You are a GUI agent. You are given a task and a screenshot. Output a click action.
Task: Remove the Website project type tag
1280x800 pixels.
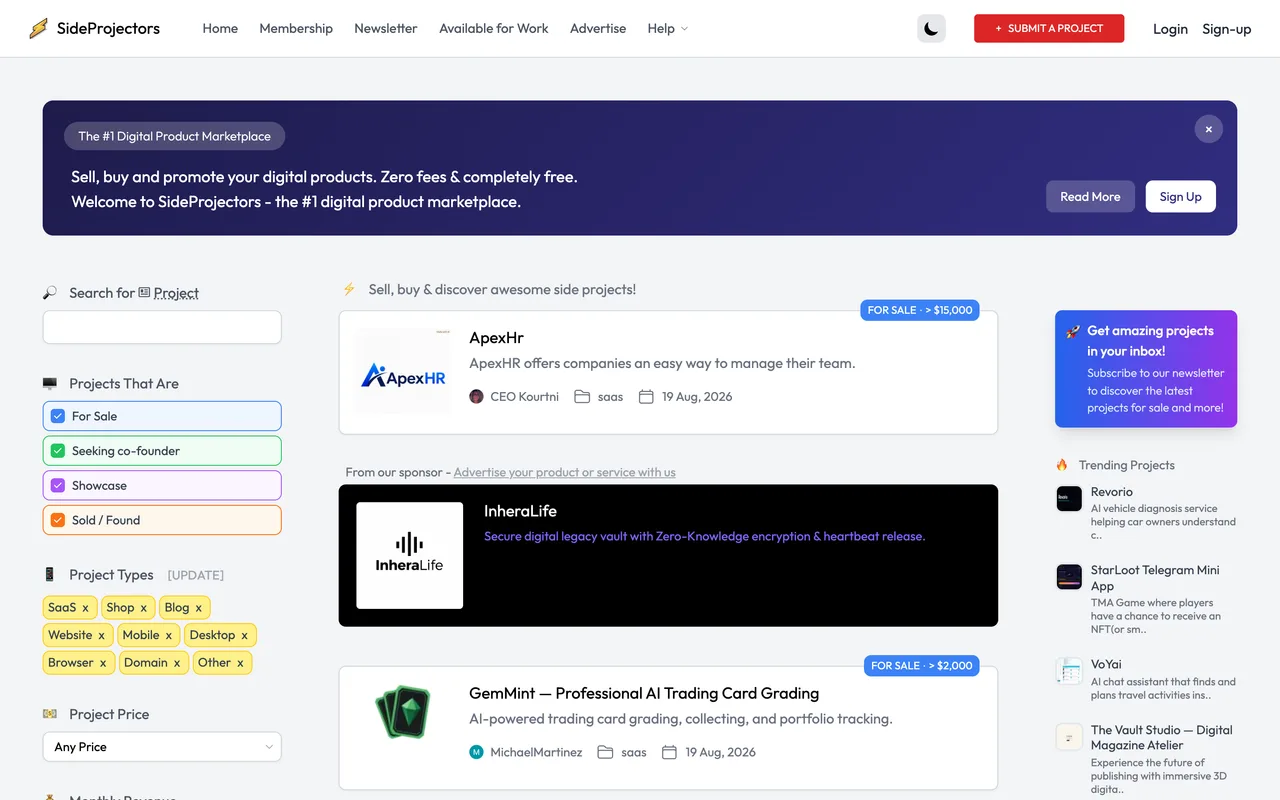[101, 636]
